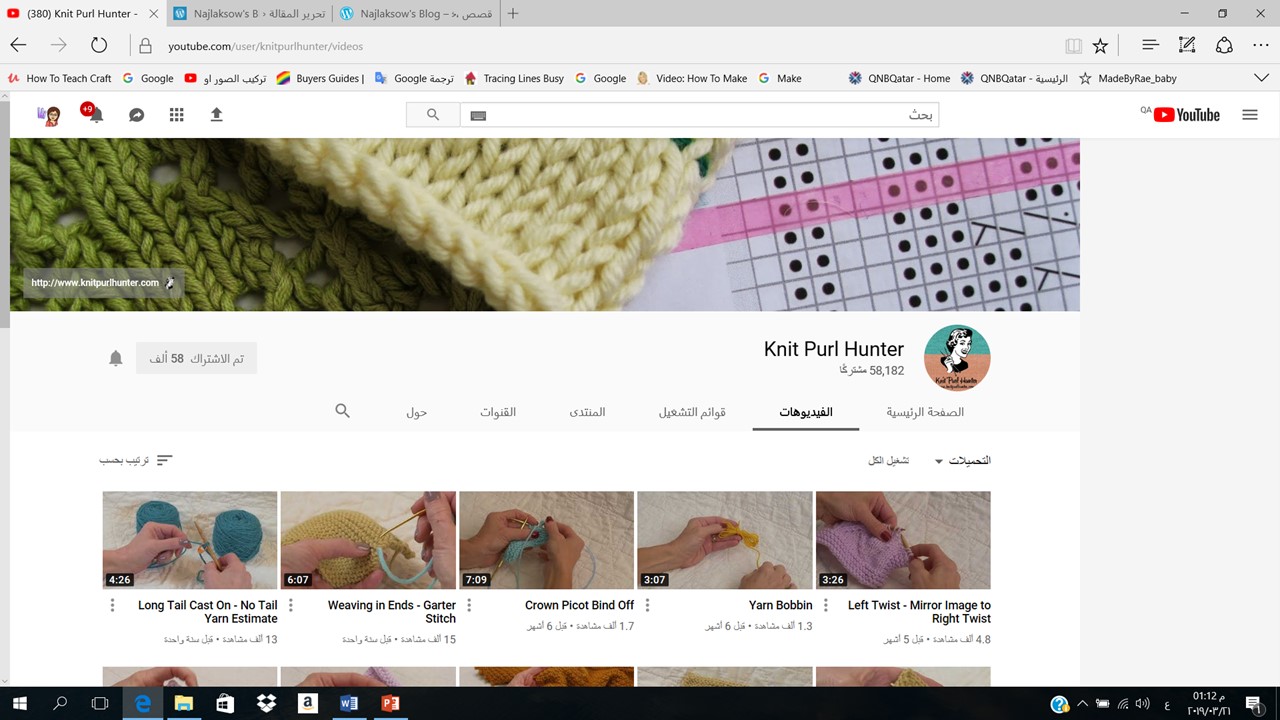
Task: Open YouTube notifications bell in header
Action: pyautogui.click(x=95, y=115)
